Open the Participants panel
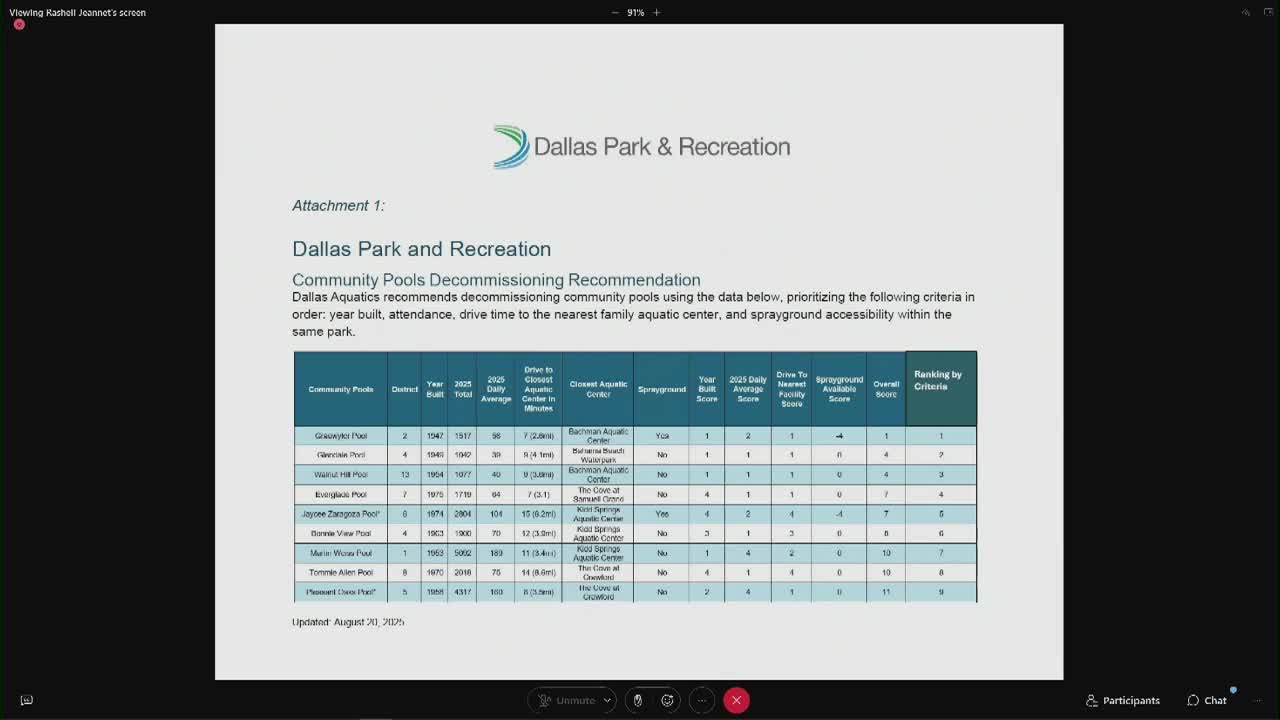The width and height of the screenshot is (1280, 720). tap(1123, 700)
